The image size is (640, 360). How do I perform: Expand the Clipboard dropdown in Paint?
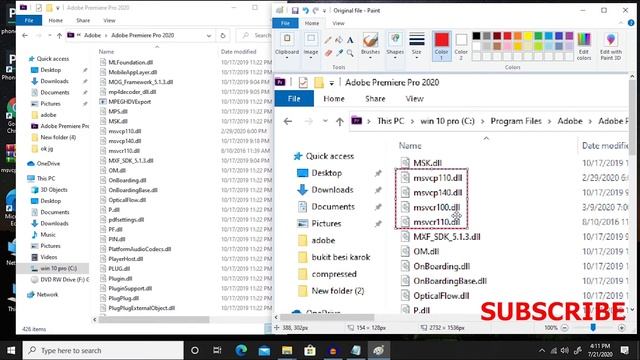(x=287, y=58)
